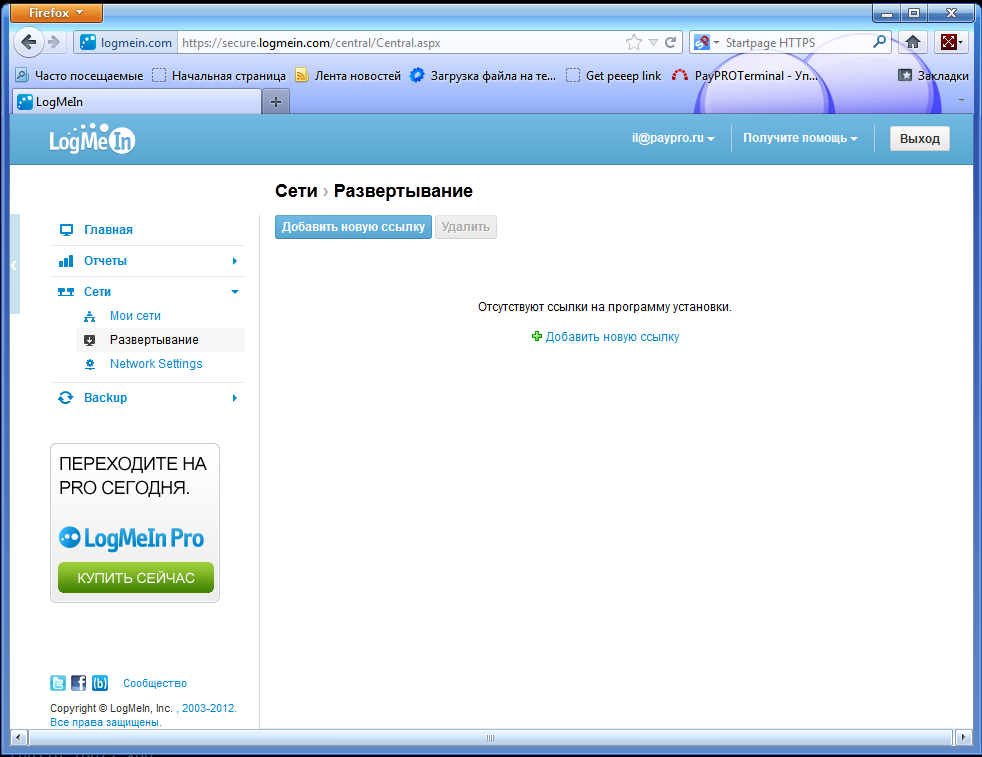The height and width of the screenshot is (757, 982).
Task: Open Network Settings in sidebar
Action: pos(156,364)
